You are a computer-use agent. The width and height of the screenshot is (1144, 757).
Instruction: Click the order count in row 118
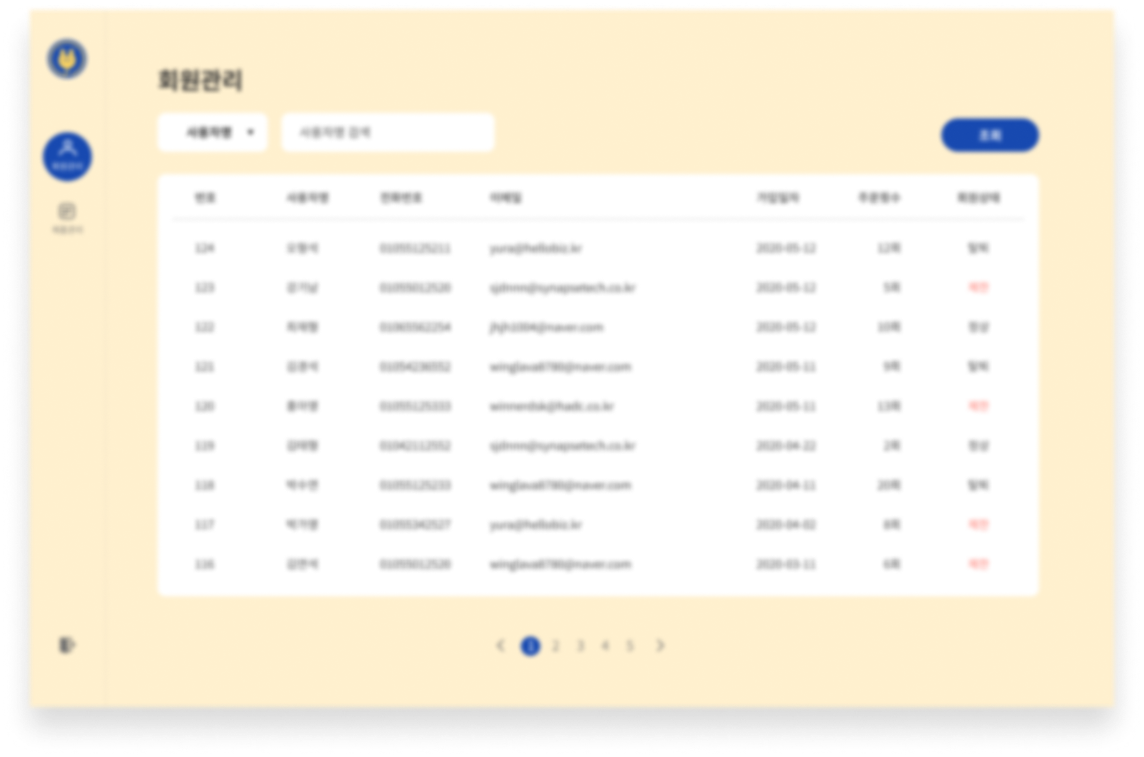pyautogui.click(x=889, y=485)
